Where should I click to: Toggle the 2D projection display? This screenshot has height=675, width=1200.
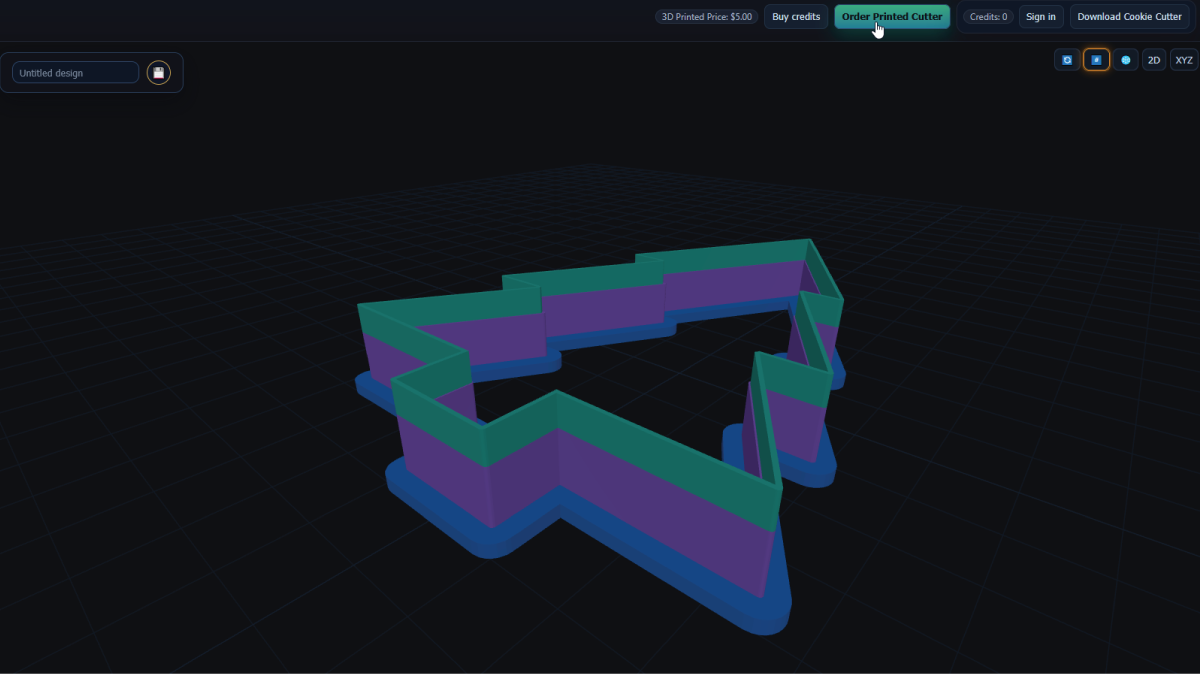[1155, 59]
